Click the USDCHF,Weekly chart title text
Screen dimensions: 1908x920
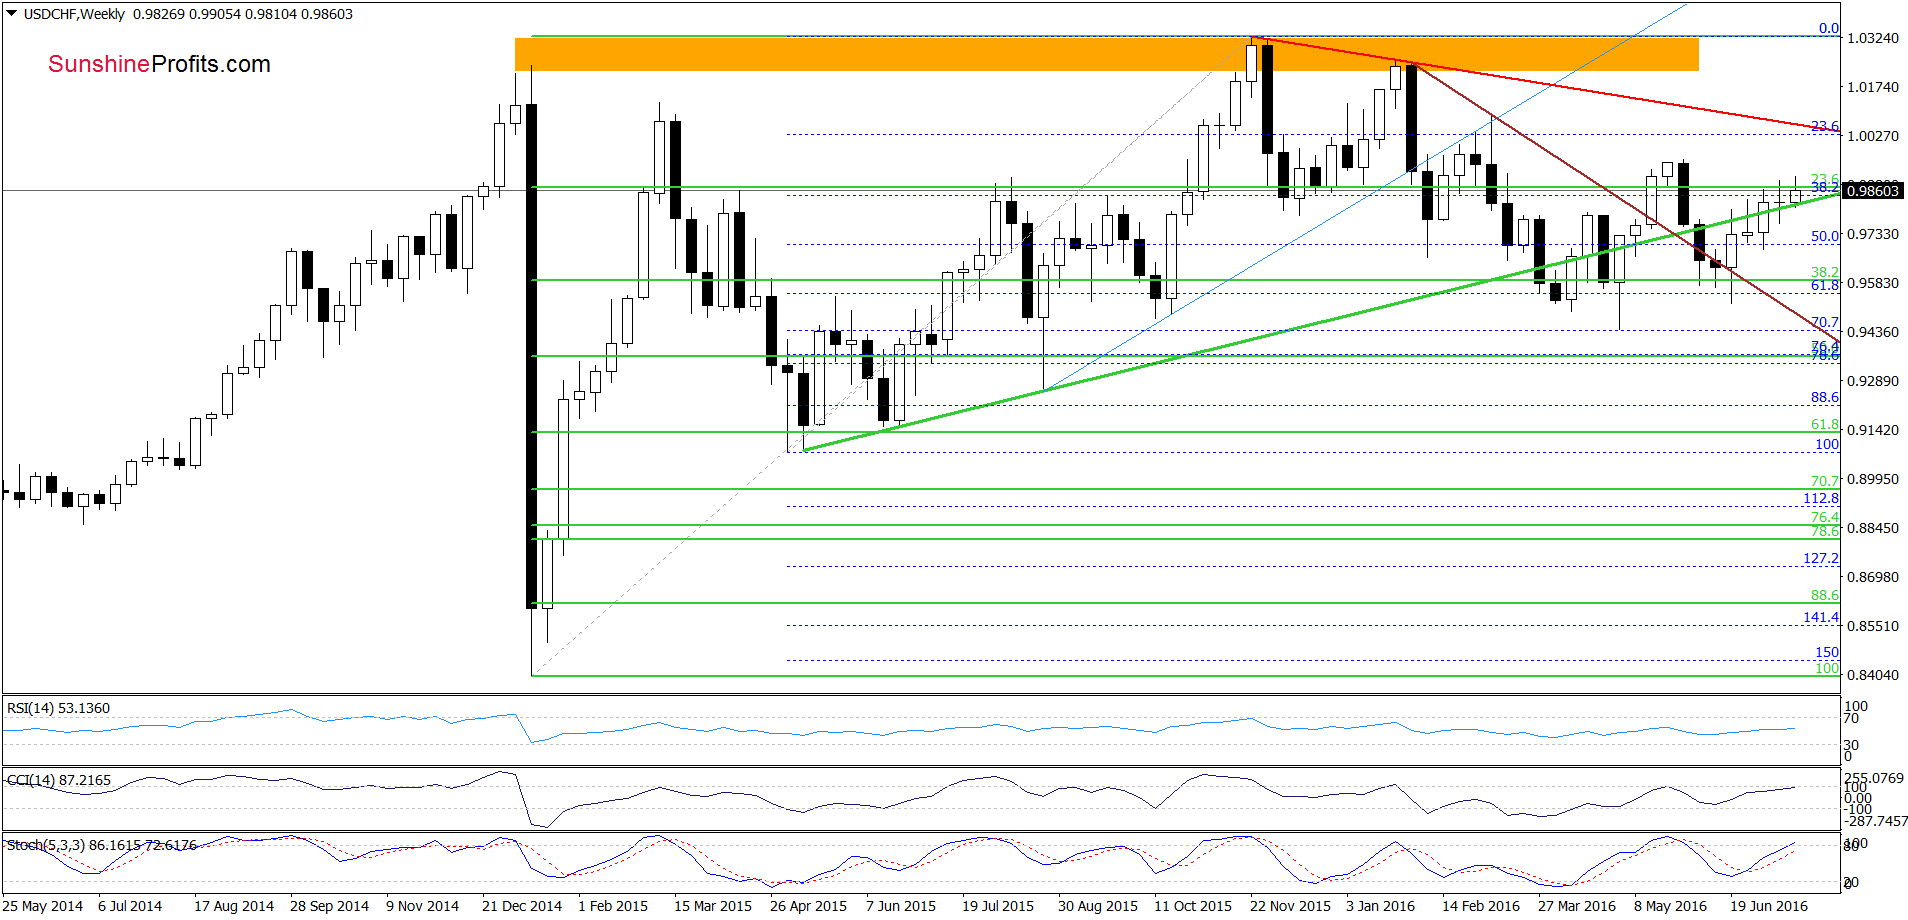pos(75,14)
